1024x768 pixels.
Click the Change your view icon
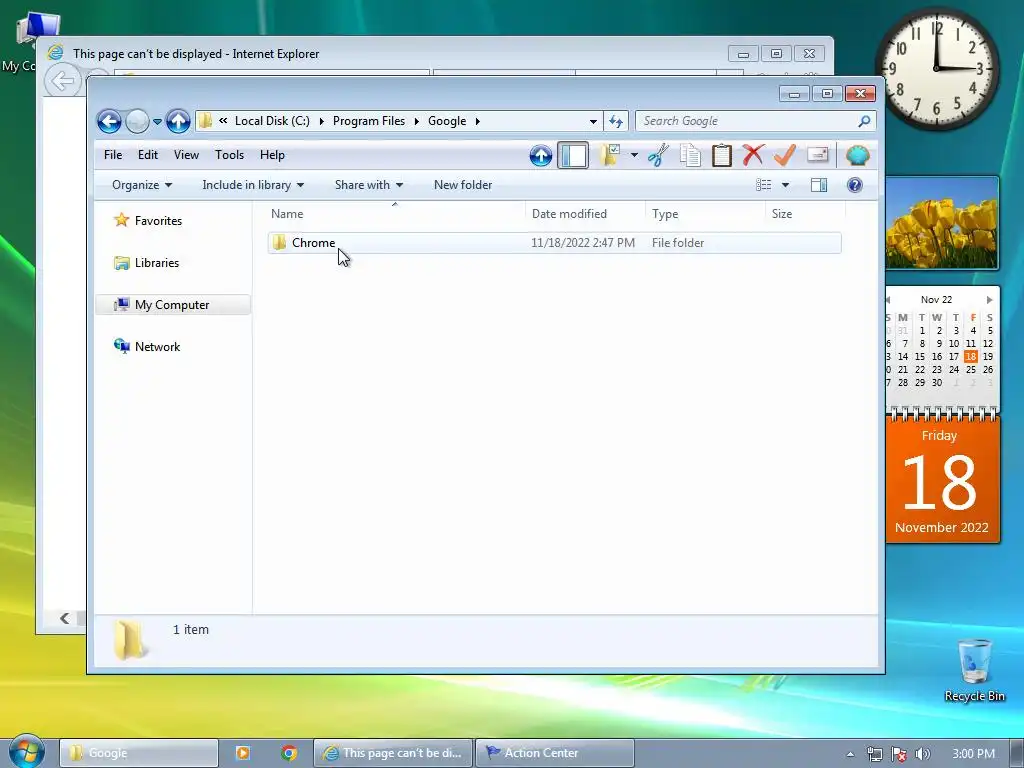pos(763,185)
